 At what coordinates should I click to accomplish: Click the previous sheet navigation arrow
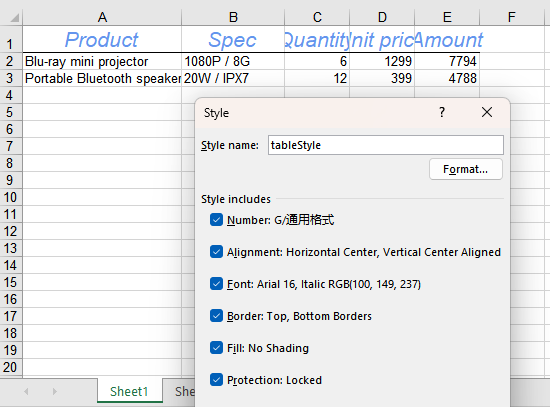[x=26, y=392]
